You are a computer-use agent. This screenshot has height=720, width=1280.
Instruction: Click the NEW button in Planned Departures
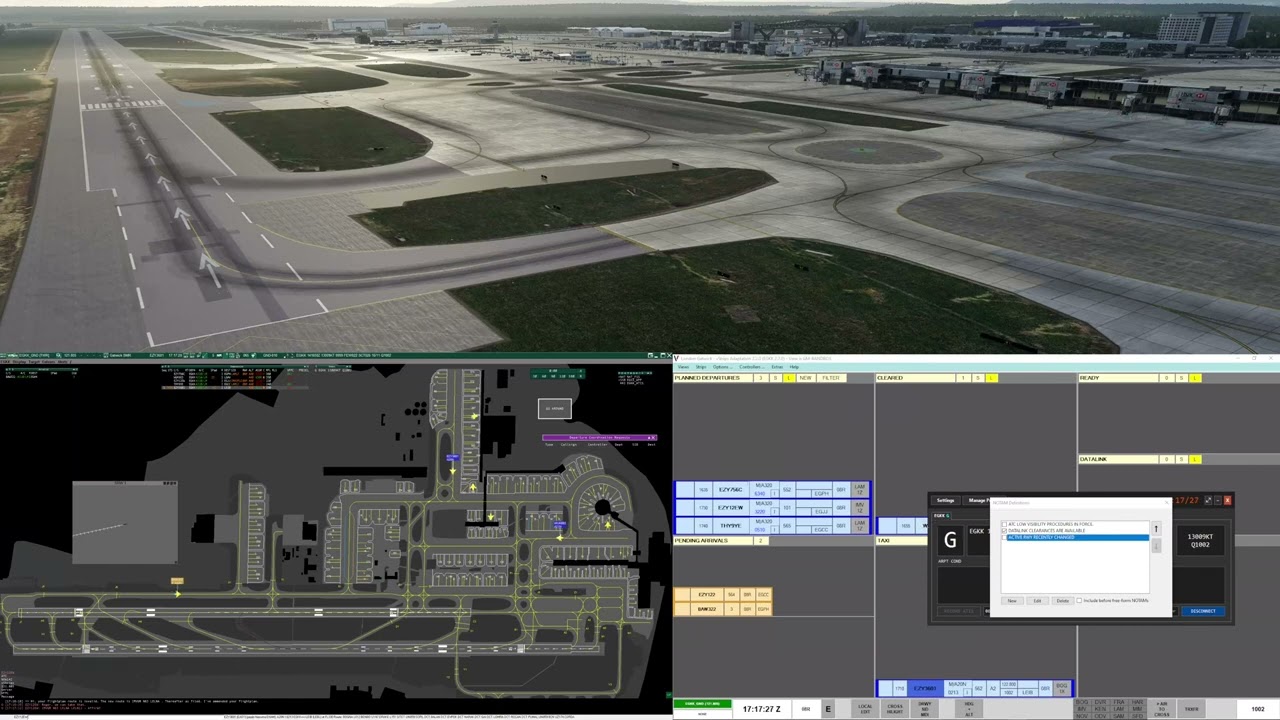pos(806,378)
